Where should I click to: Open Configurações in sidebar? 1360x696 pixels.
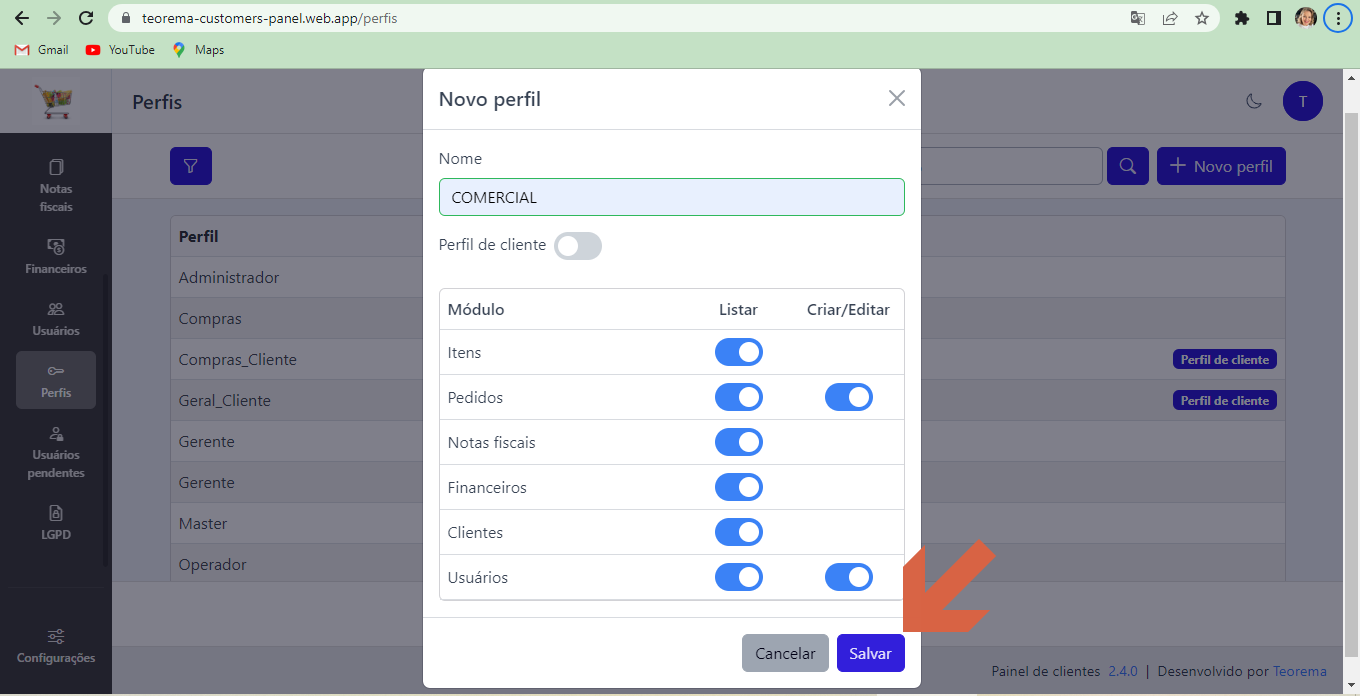pyautogui.click(x=56, y=646)
